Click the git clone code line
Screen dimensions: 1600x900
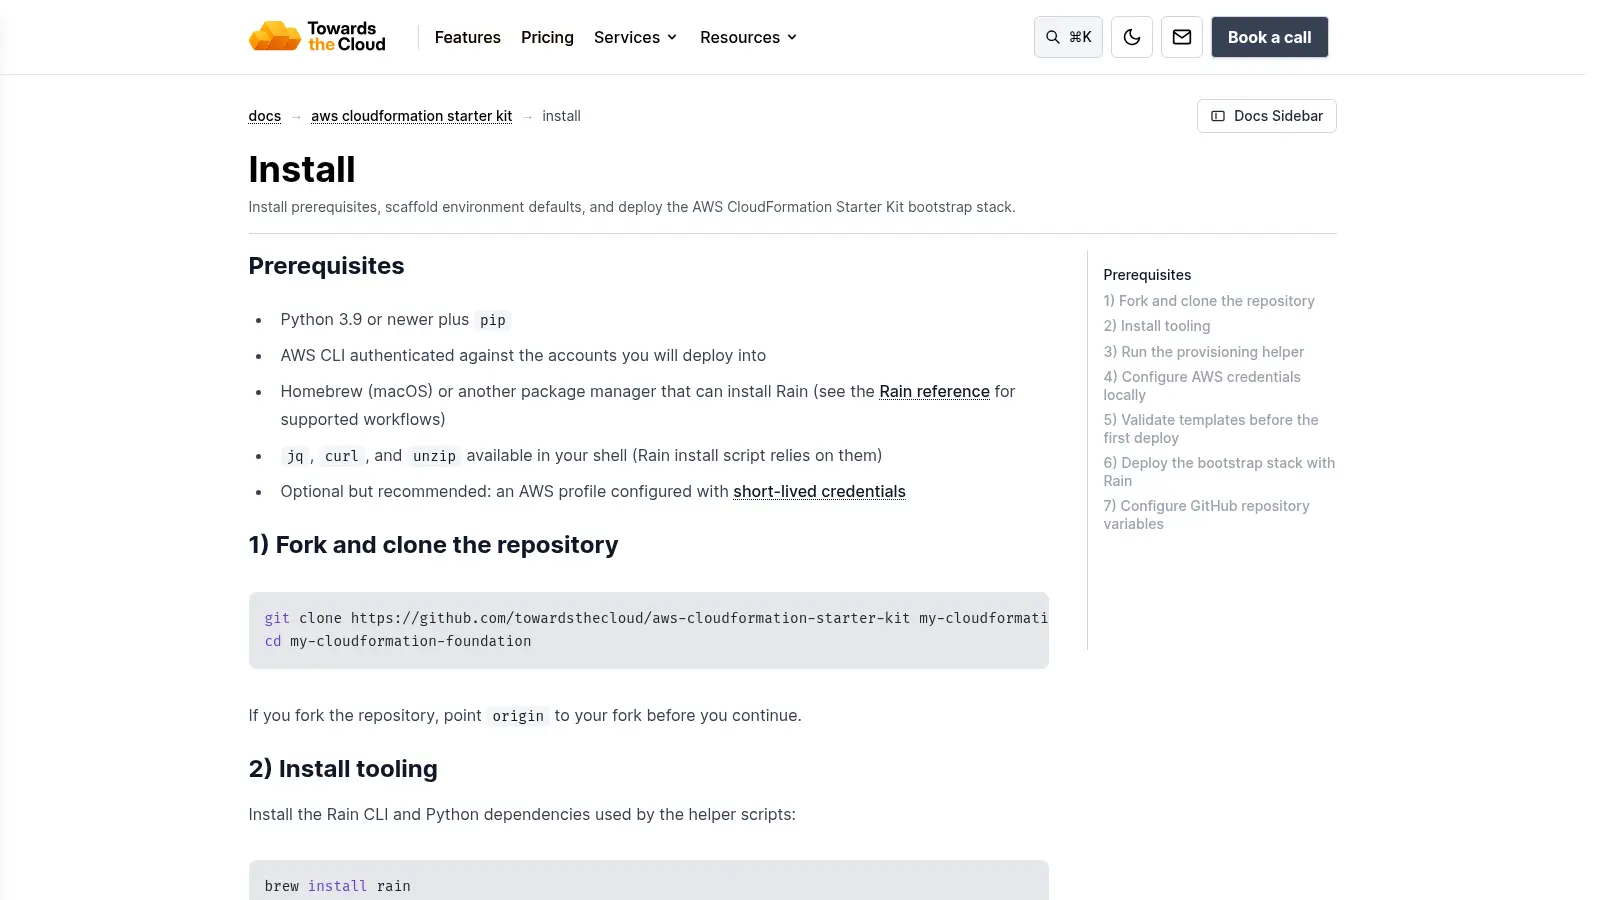click(656, 618)
